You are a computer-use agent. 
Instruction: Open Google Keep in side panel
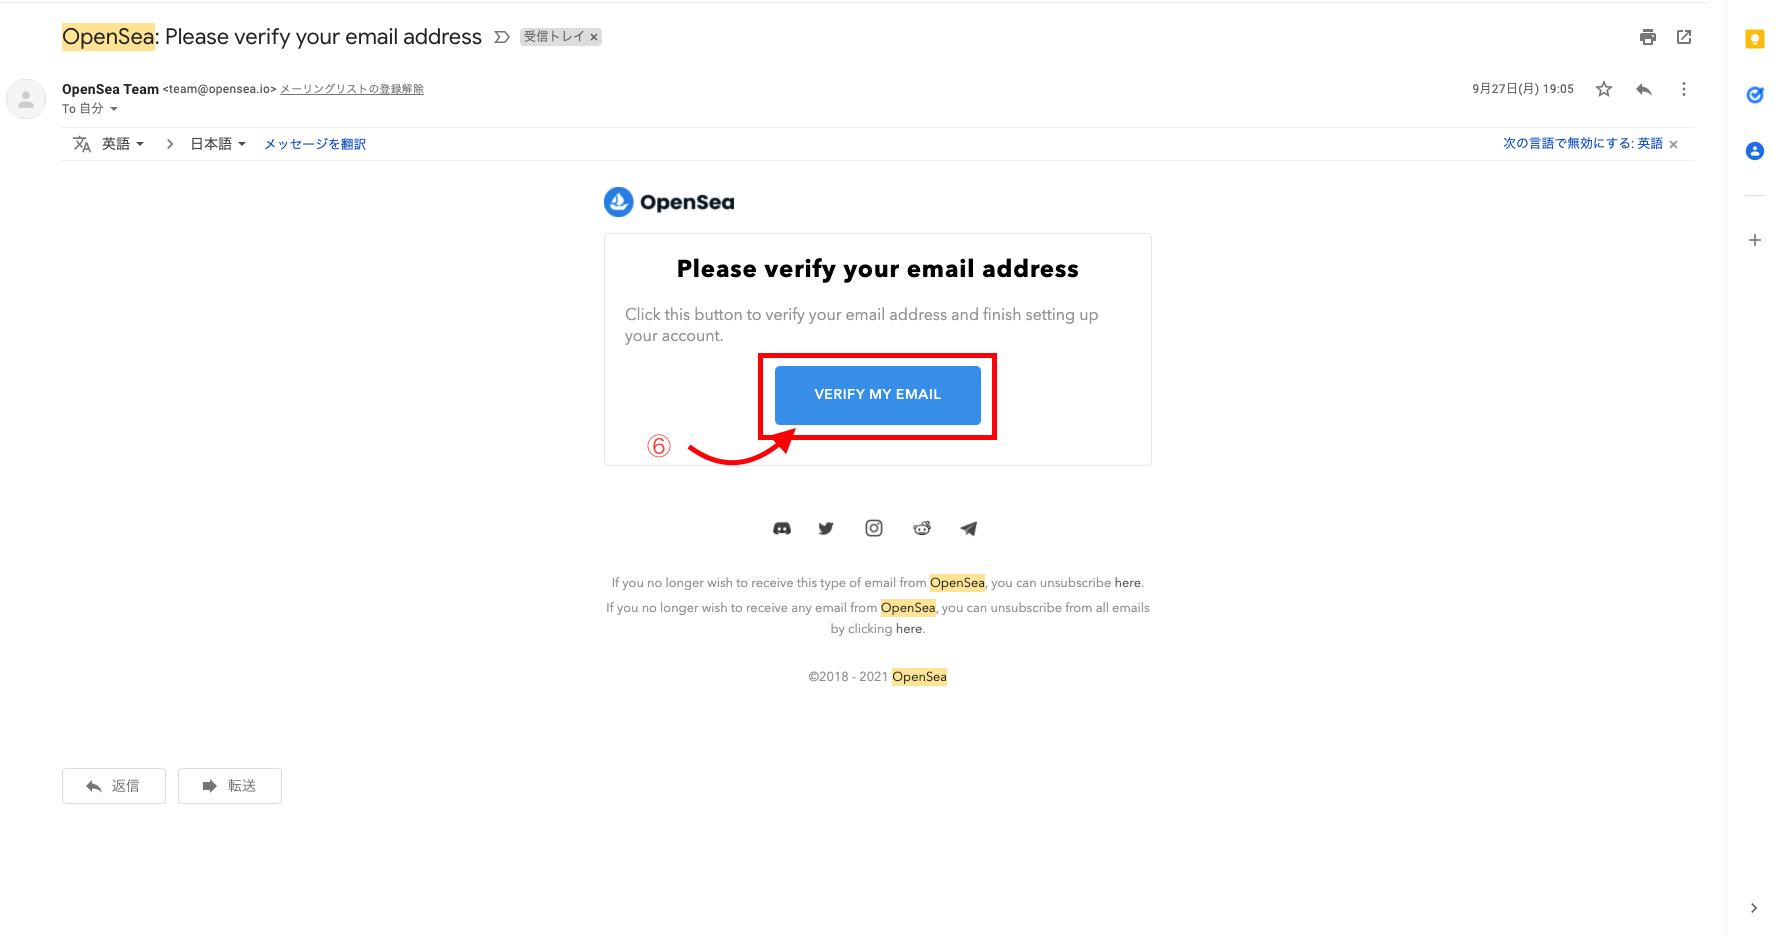click(1755, 39)
